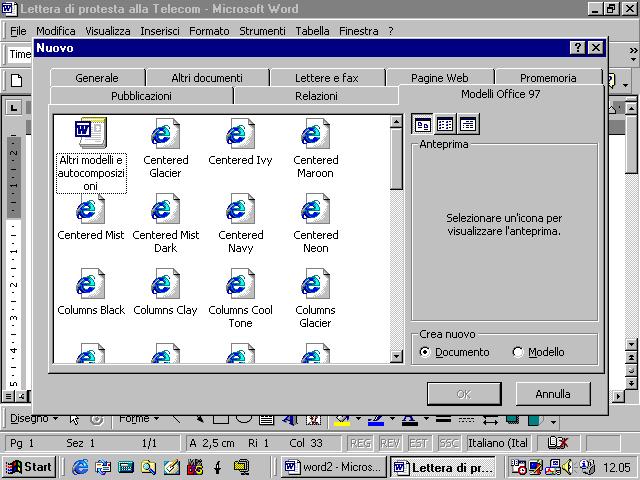Click the Lettera di pr... taskbar button
This screenshot has width=640, height=480.
tap(445, 467)
